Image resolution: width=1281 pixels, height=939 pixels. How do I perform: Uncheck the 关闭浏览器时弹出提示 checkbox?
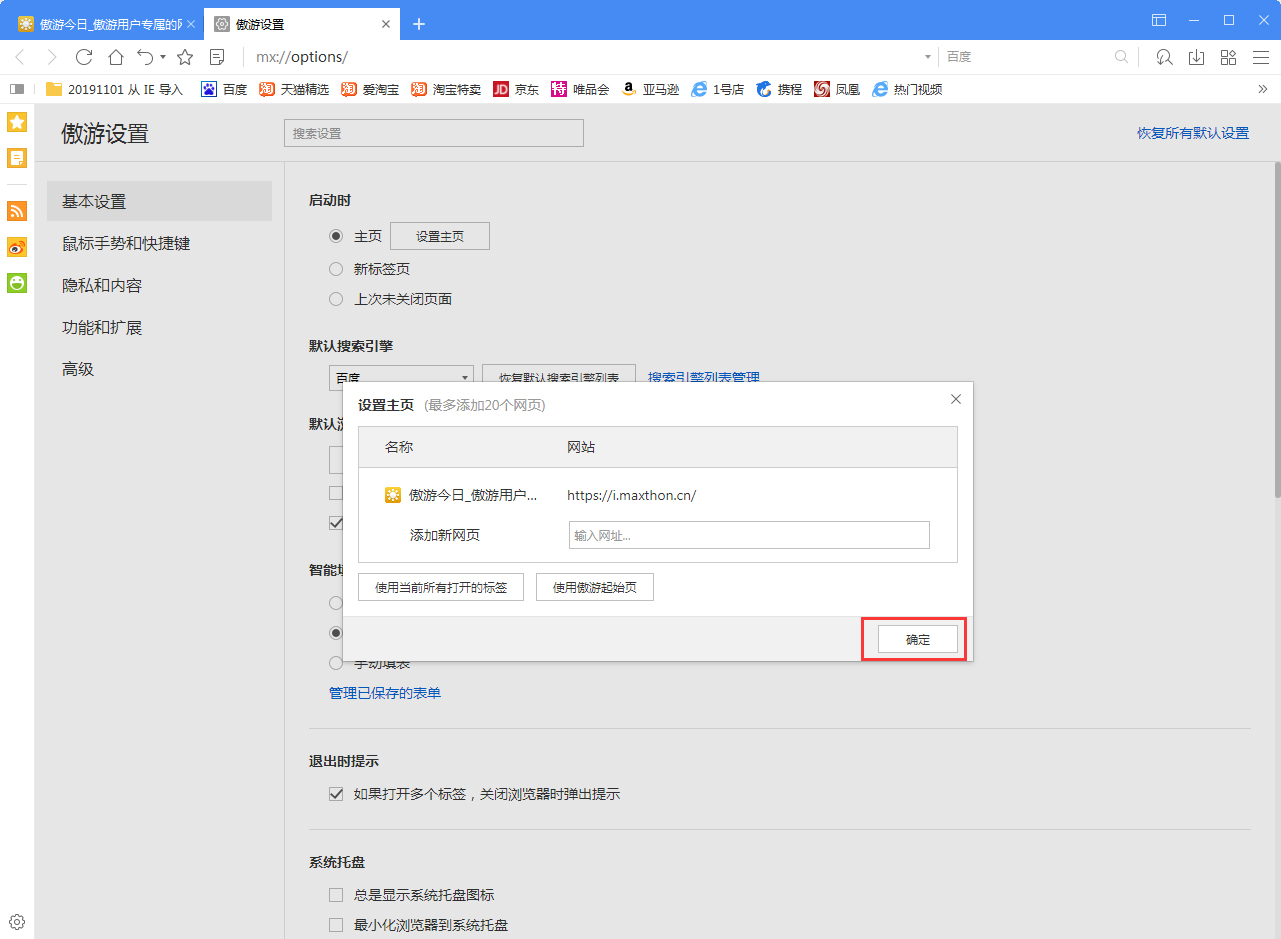coord(336,794)
